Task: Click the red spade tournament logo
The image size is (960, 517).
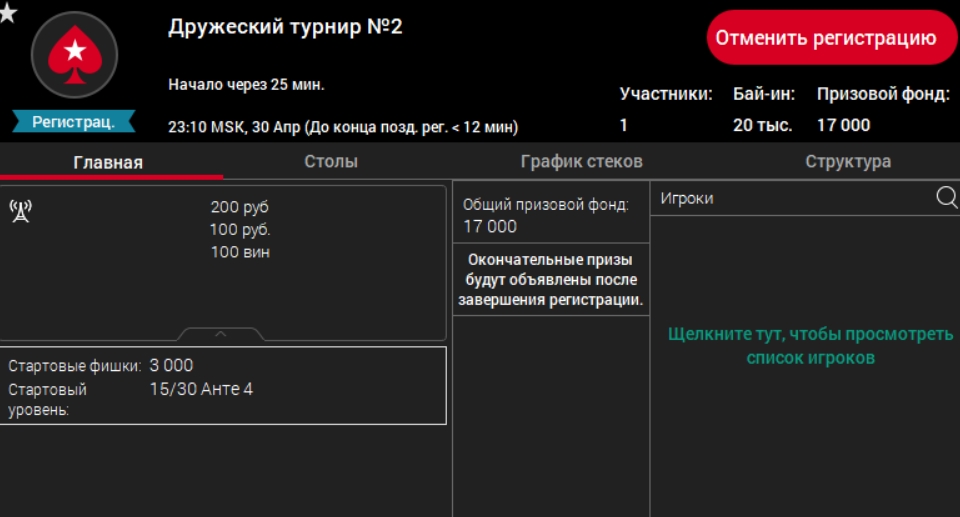Action: pos(74,54)
